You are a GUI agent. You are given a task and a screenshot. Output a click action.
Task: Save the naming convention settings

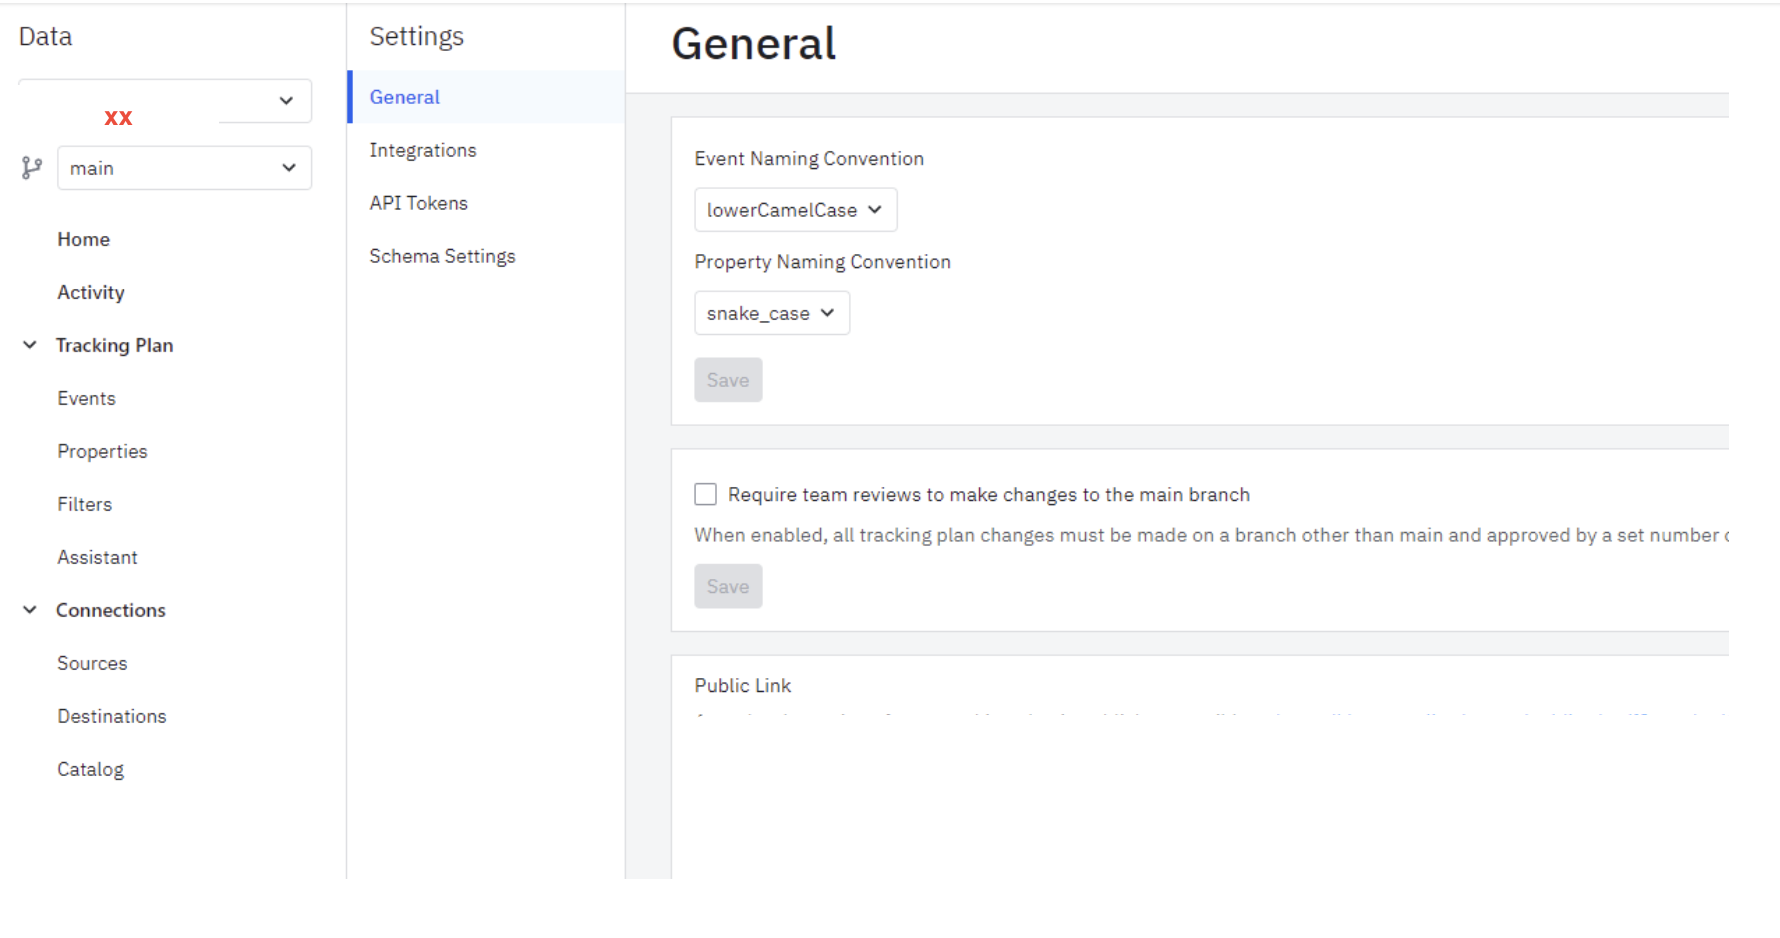point(728,380)
